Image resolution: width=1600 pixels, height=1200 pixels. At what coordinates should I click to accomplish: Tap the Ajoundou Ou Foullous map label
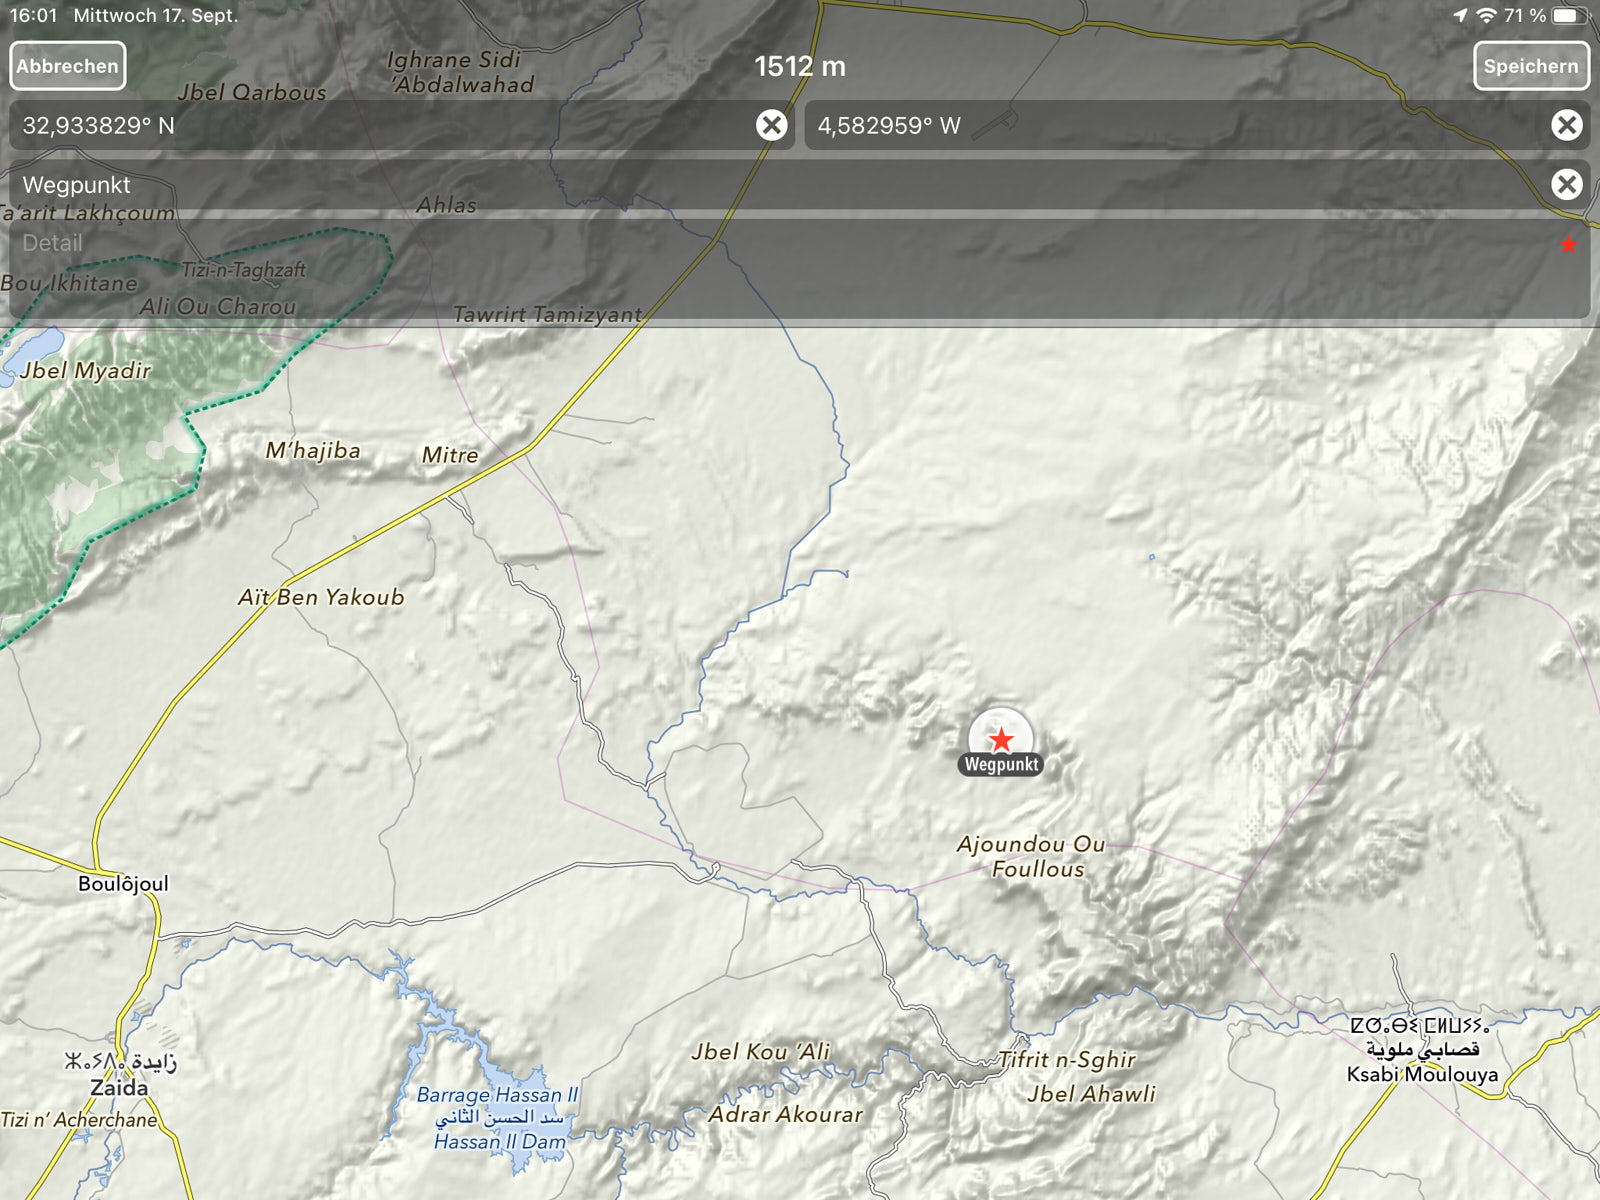[1032, 856]
